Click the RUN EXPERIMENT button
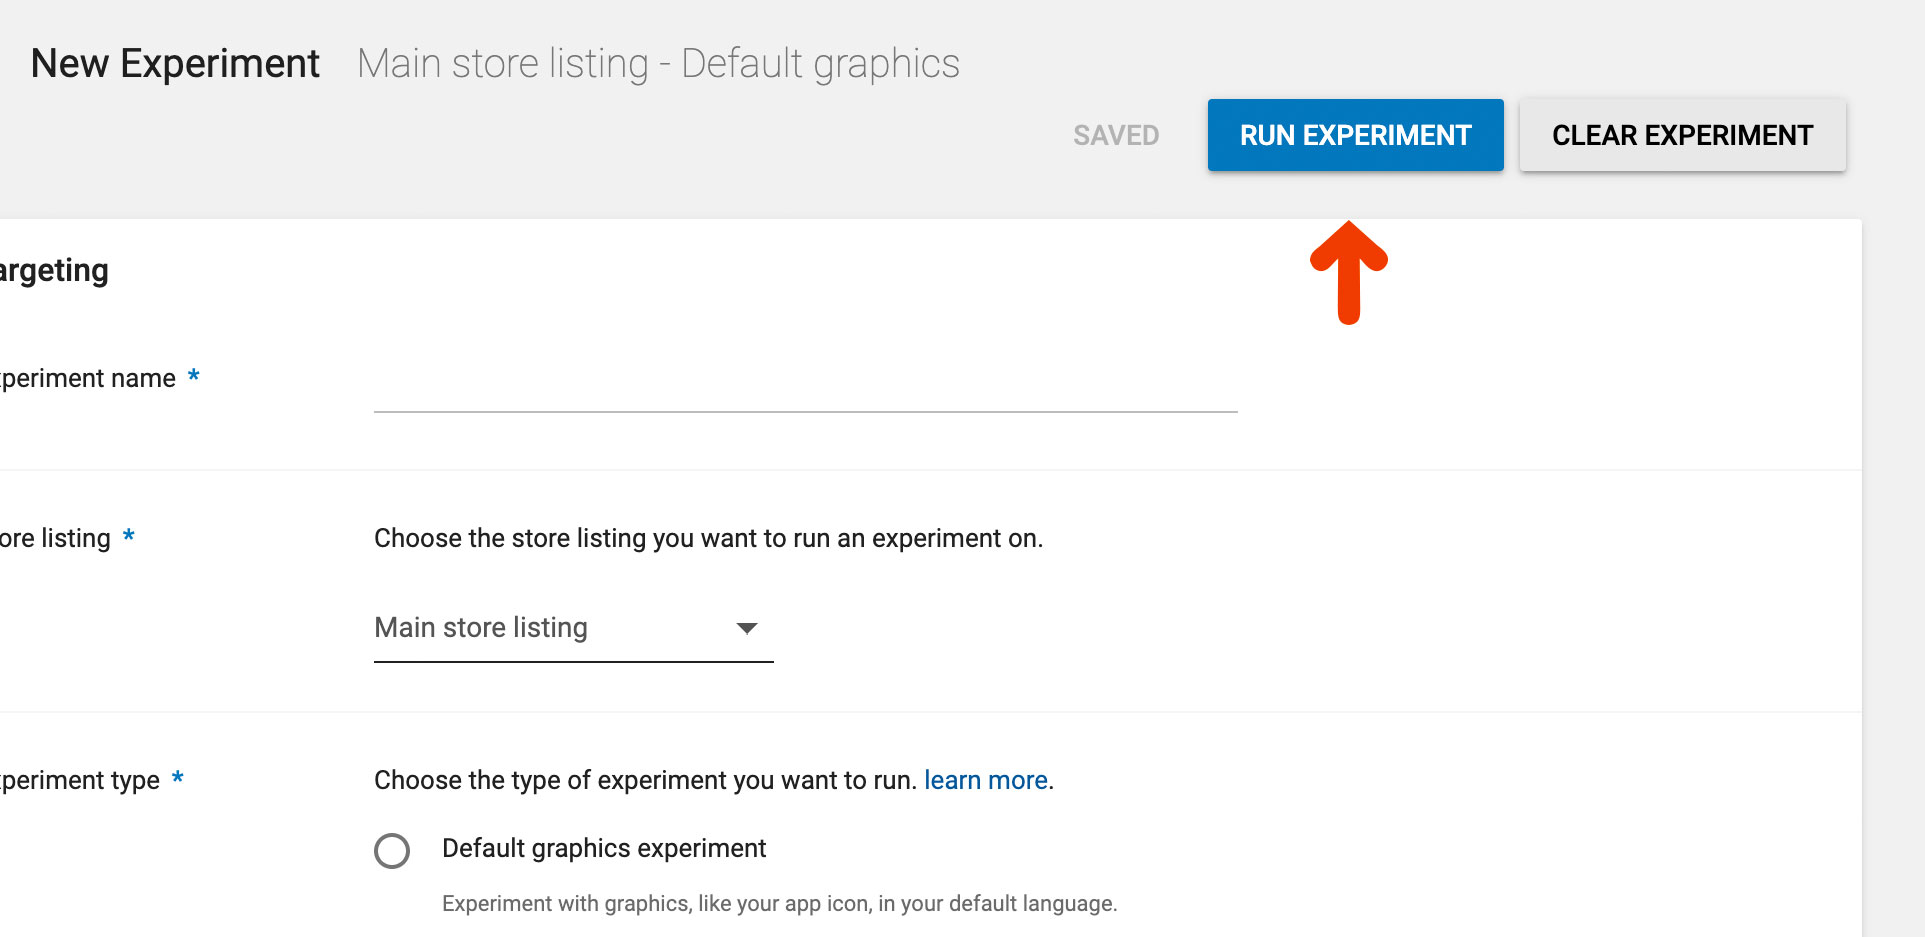The image size is (1925, 937). [x=1355, y=135]
